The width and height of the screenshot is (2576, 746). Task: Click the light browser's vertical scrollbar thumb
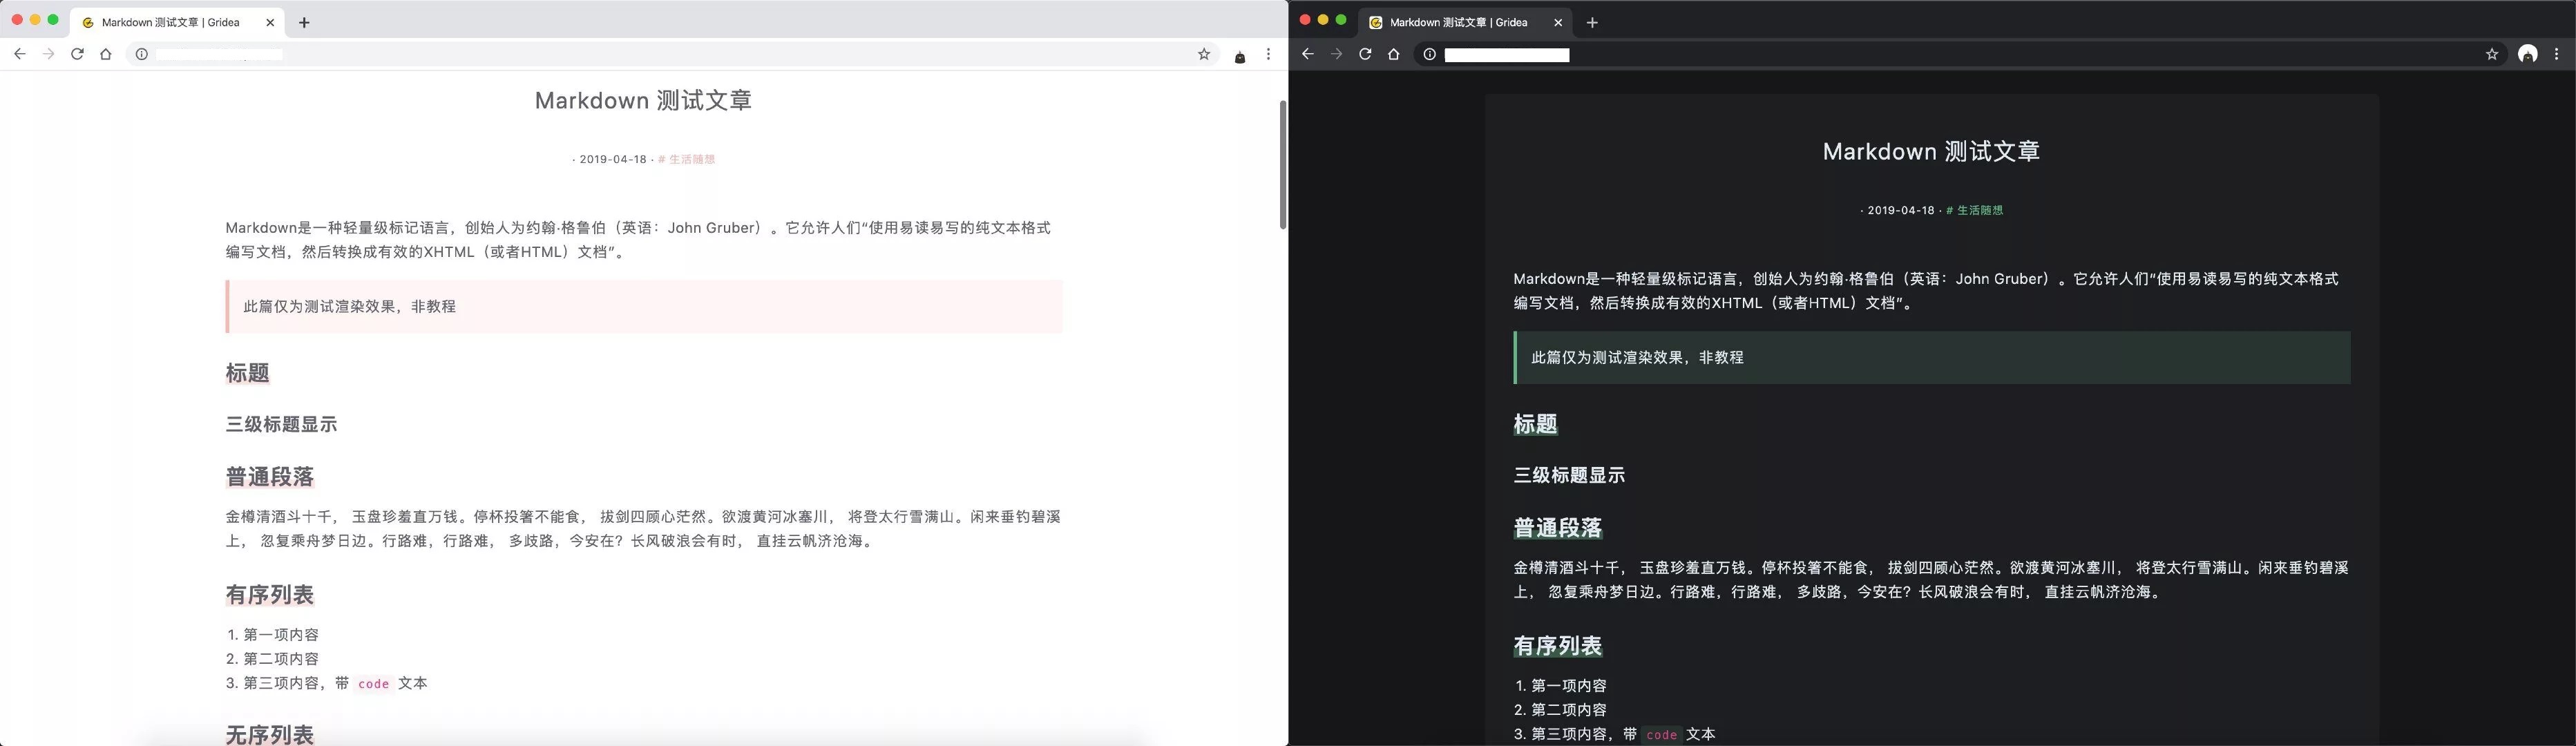[1282, 165]
